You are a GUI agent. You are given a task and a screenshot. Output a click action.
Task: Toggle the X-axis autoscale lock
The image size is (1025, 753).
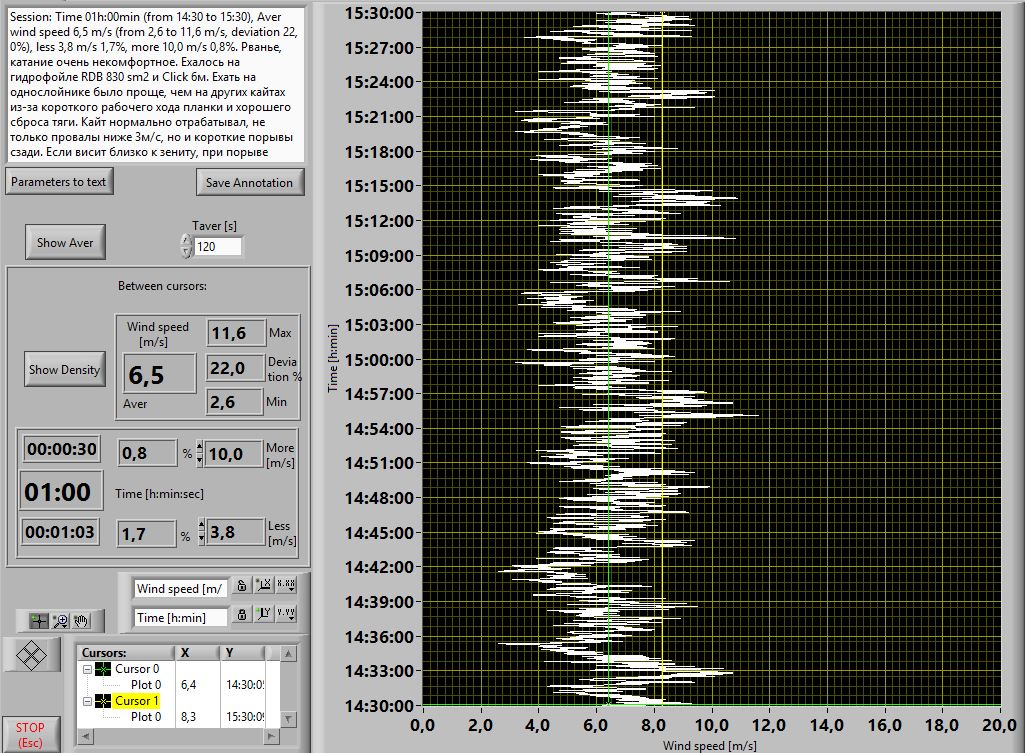[241, 585]
